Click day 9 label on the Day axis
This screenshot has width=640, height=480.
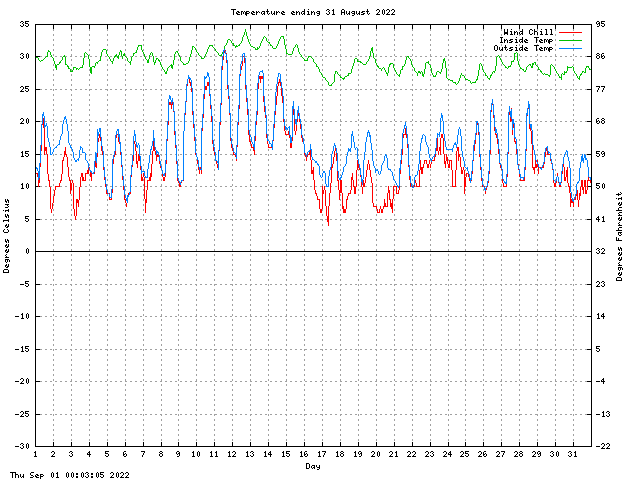(x=178, y=454)
